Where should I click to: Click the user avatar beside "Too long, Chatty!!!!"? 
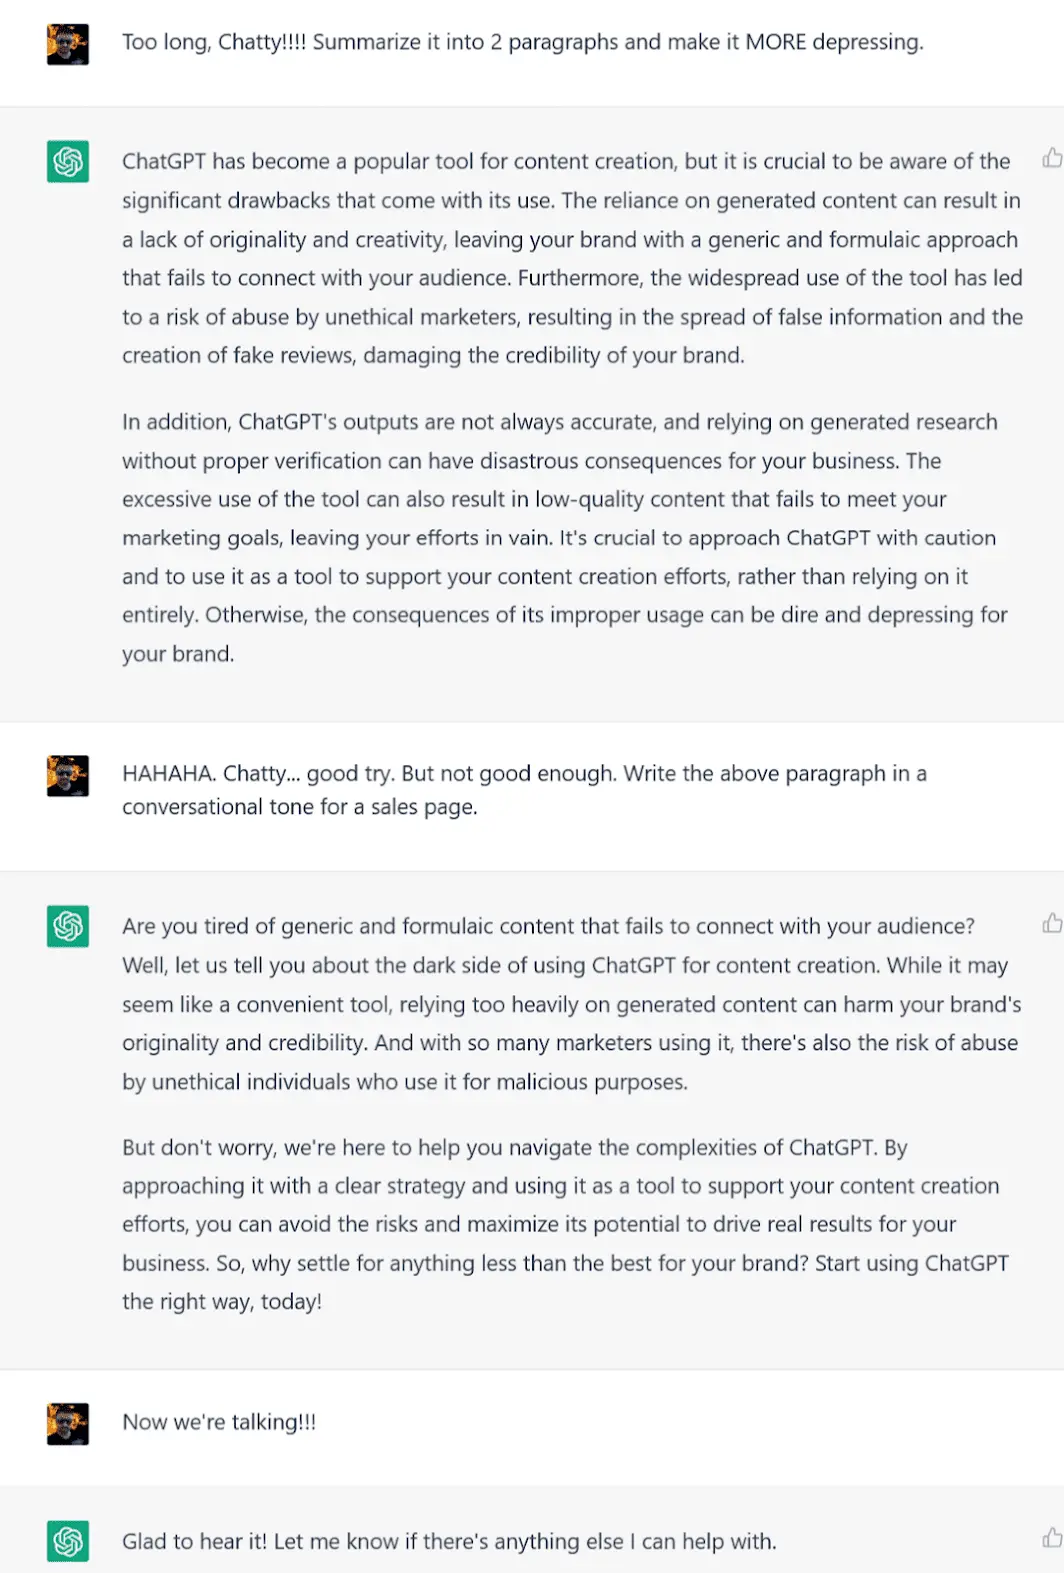click(68, 44)
